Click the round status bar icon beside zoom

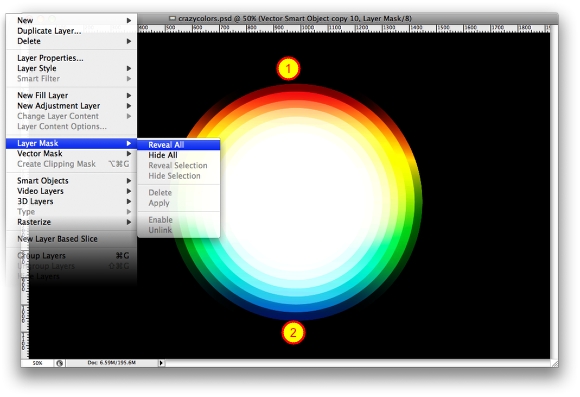[60, 363]
